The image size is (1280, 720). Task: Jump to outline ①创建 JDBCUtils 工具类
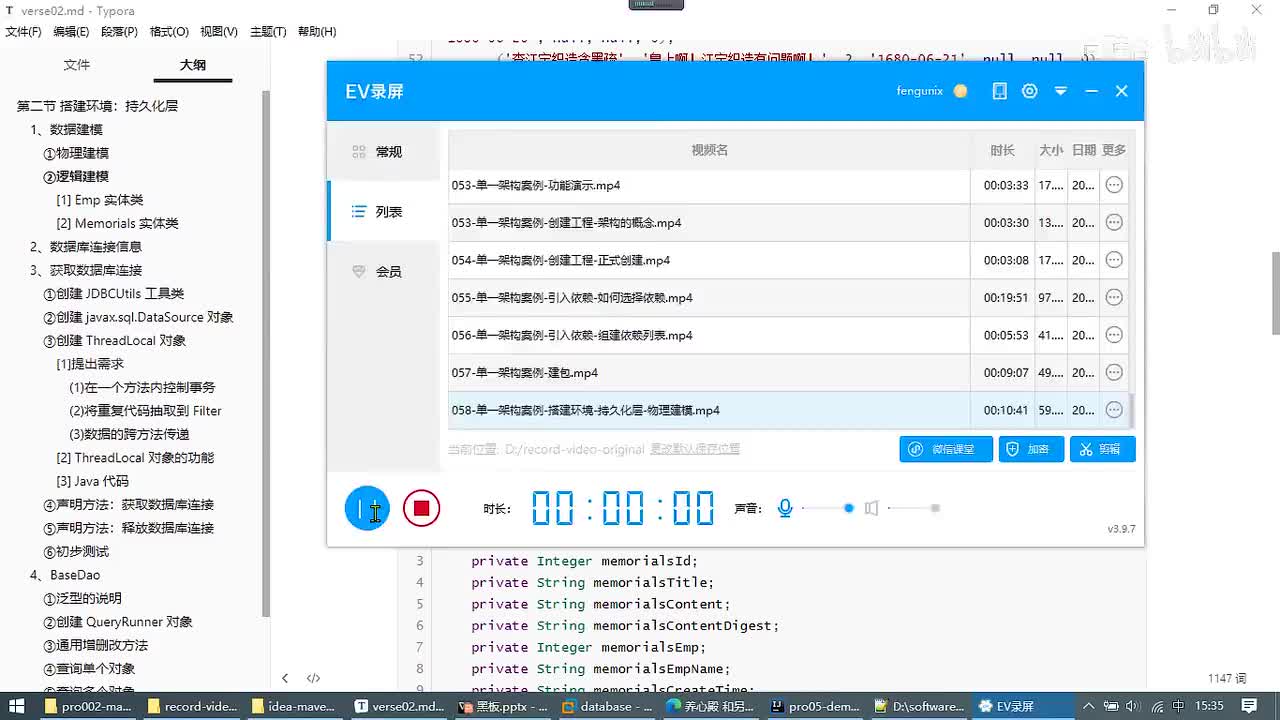pyautogui.click(x=114, y=293)
